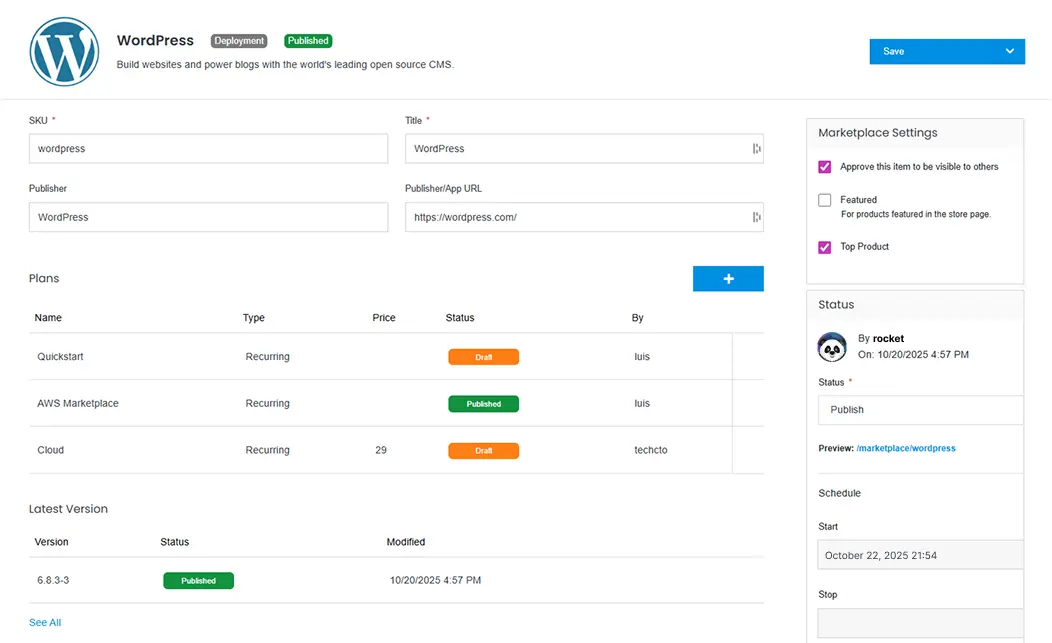The image size is (1052, 643).
Task: Click the WordPress logo icon
Action: pyautogui.click(x=64, y=52)
